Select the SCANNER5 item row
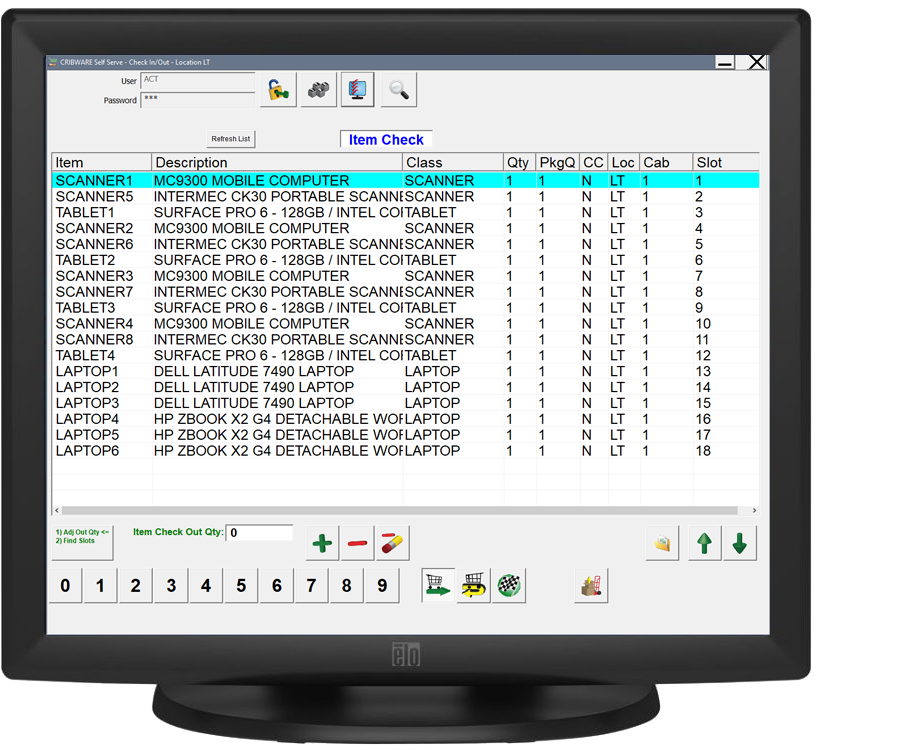 coord(406,196)
